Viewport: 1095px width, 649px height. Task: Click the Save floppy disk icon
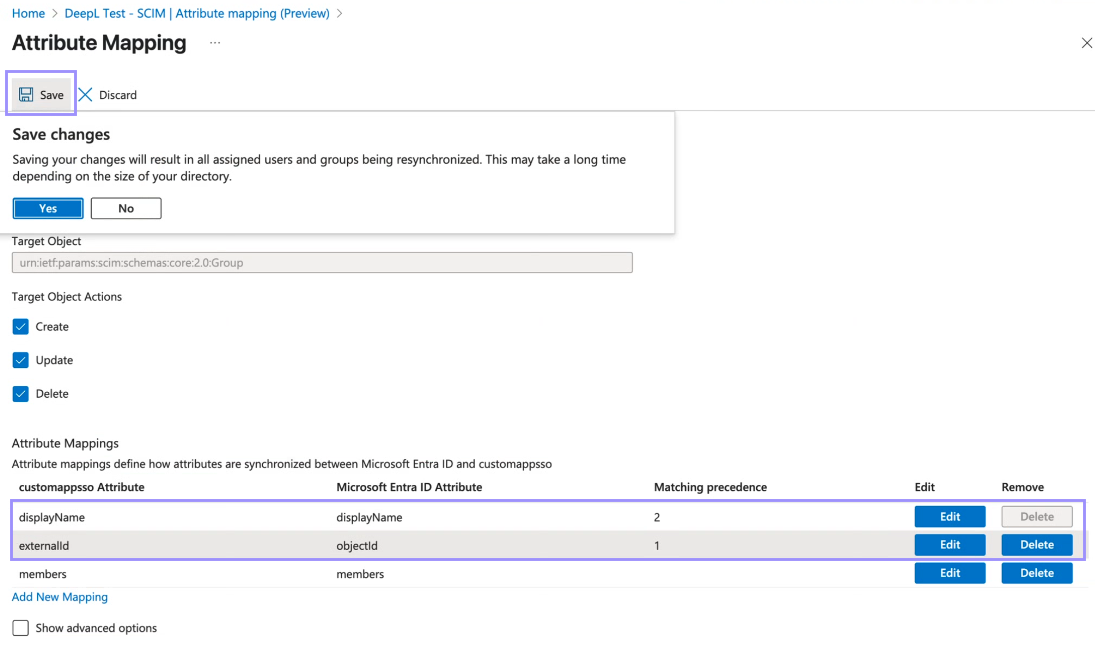click(26, 94)
